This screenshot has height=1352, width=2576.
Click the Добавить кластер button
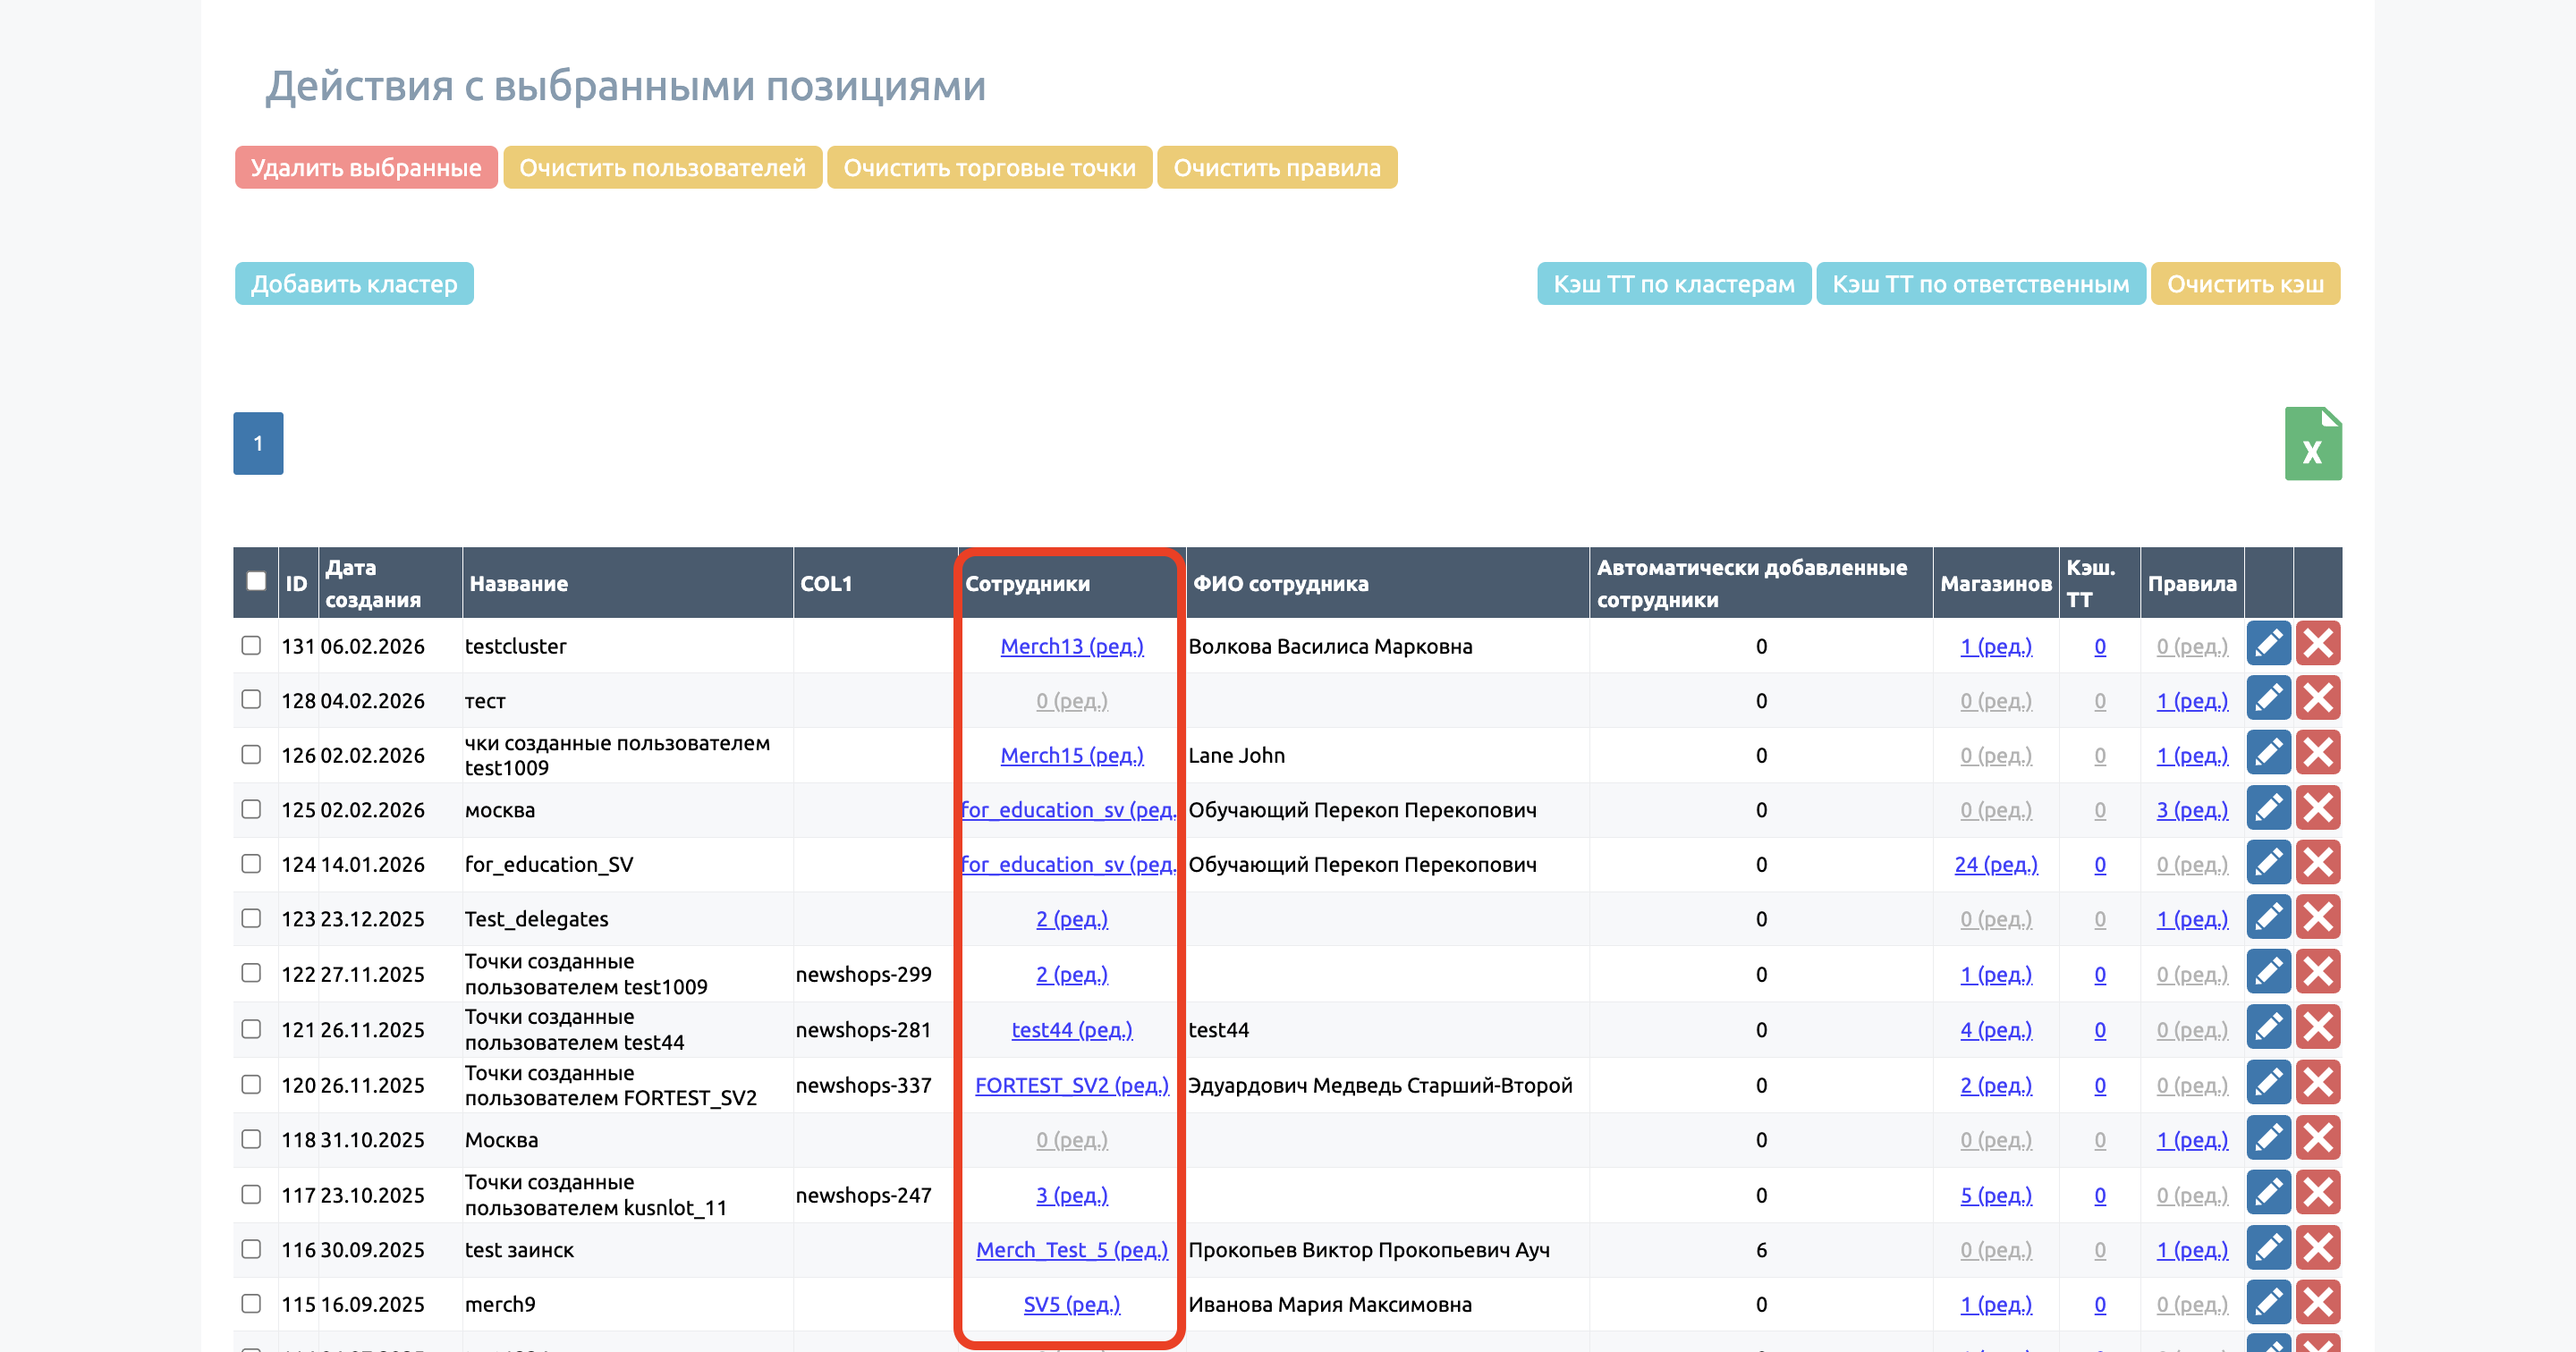click(x=354, y=284)
